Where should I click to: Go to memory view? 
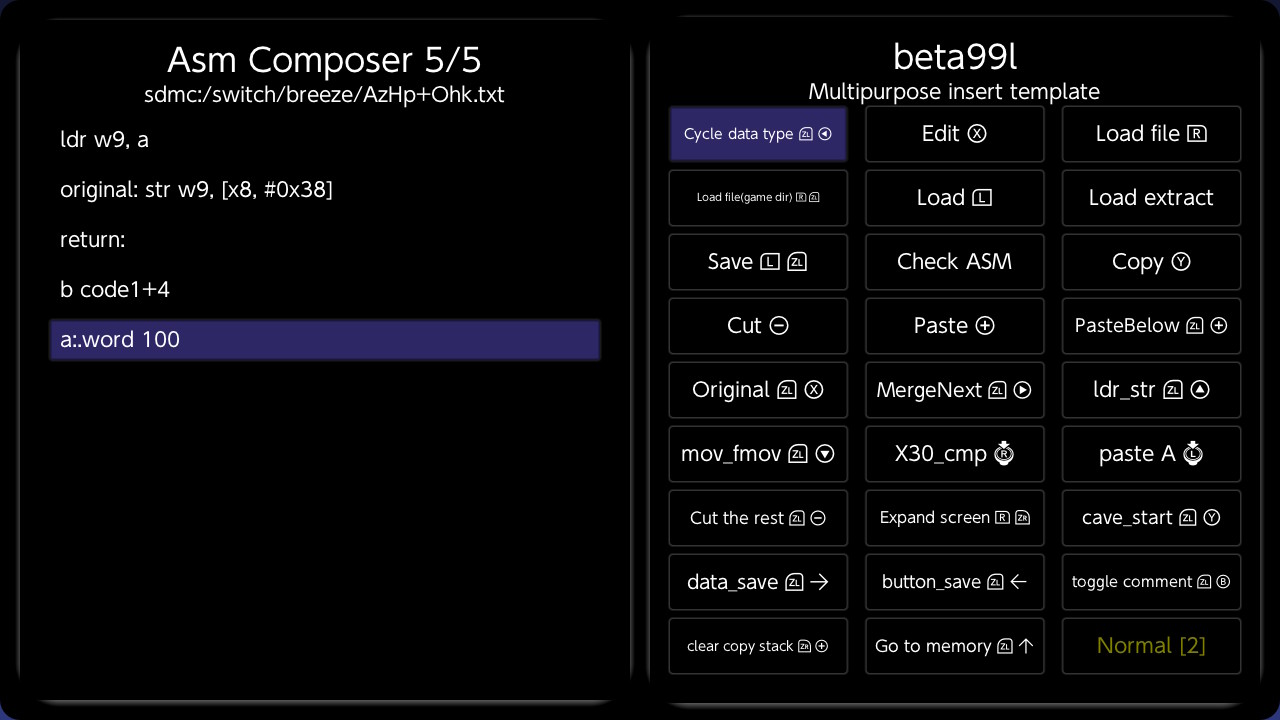(954, 646)
